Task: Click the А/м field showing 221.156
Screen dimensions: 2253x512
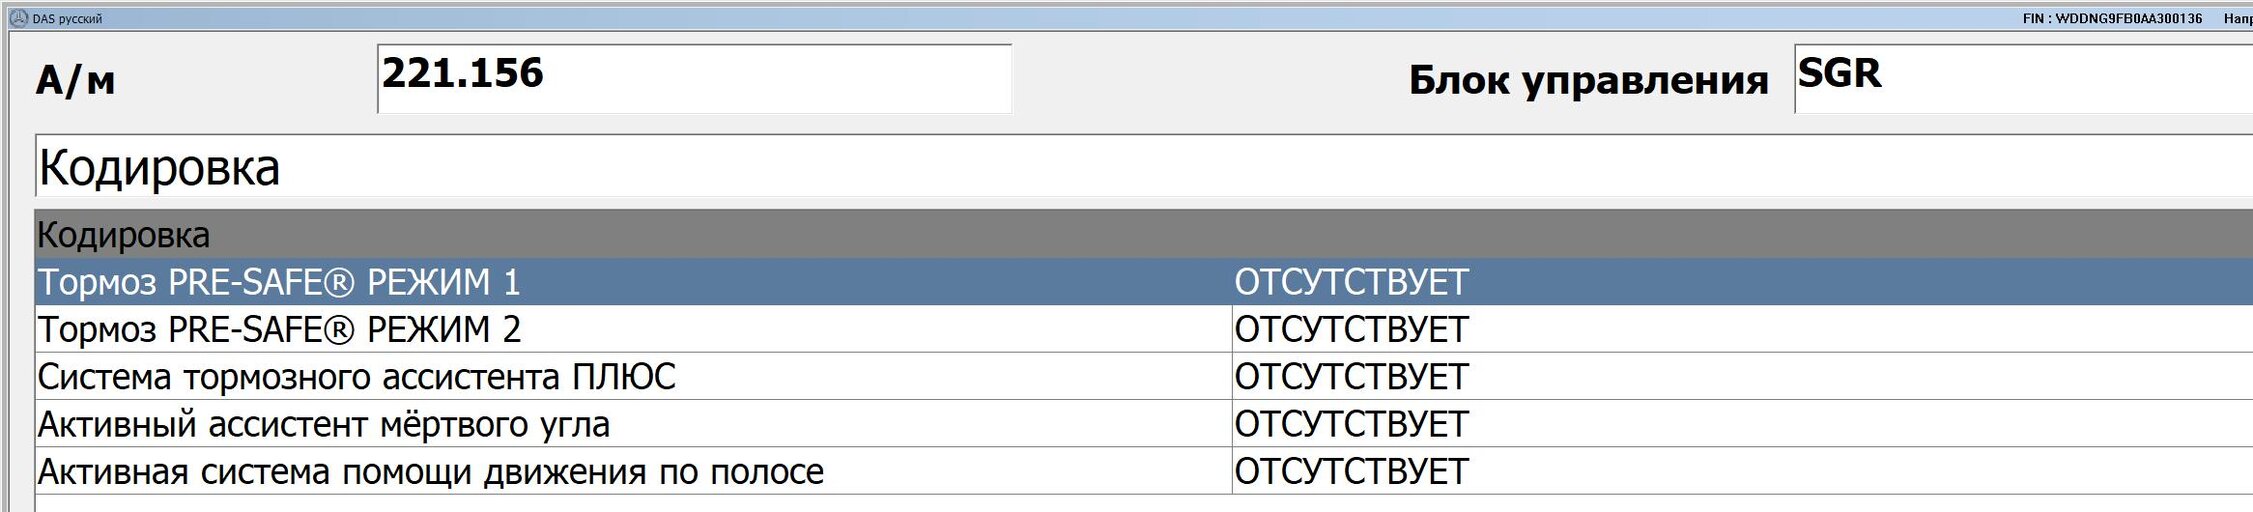Action: coord(694,78)
